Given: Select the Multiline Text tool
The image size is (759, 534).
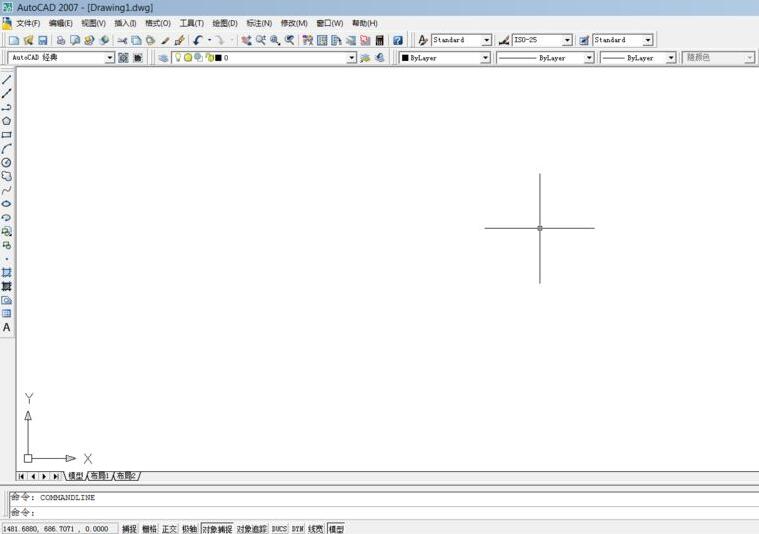Looking at the screenshot, I should coord(7,328).
